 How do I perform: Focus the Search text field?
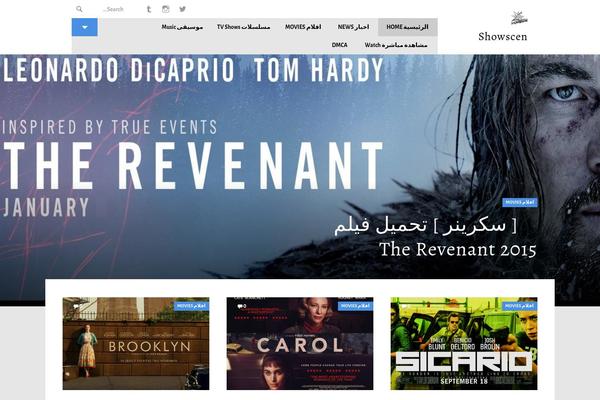click(113, 9)
